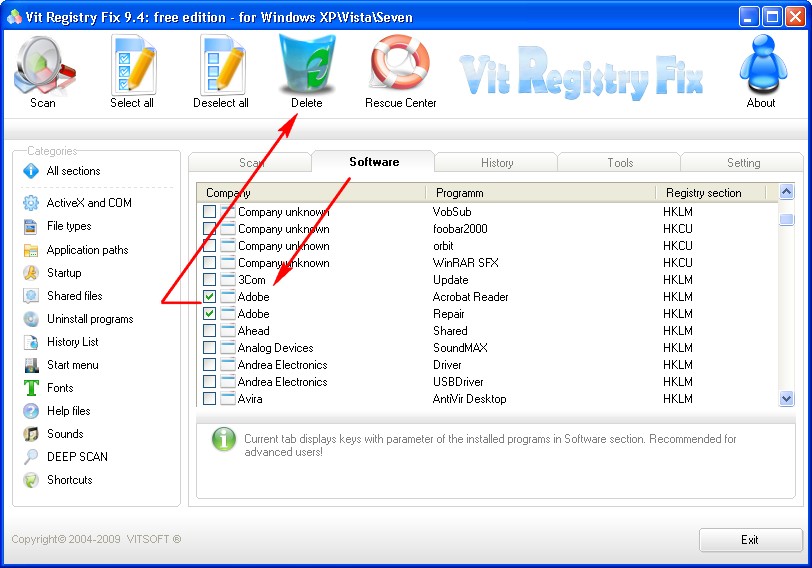Check the Ahead Shared checkbox

coord(209,330)
